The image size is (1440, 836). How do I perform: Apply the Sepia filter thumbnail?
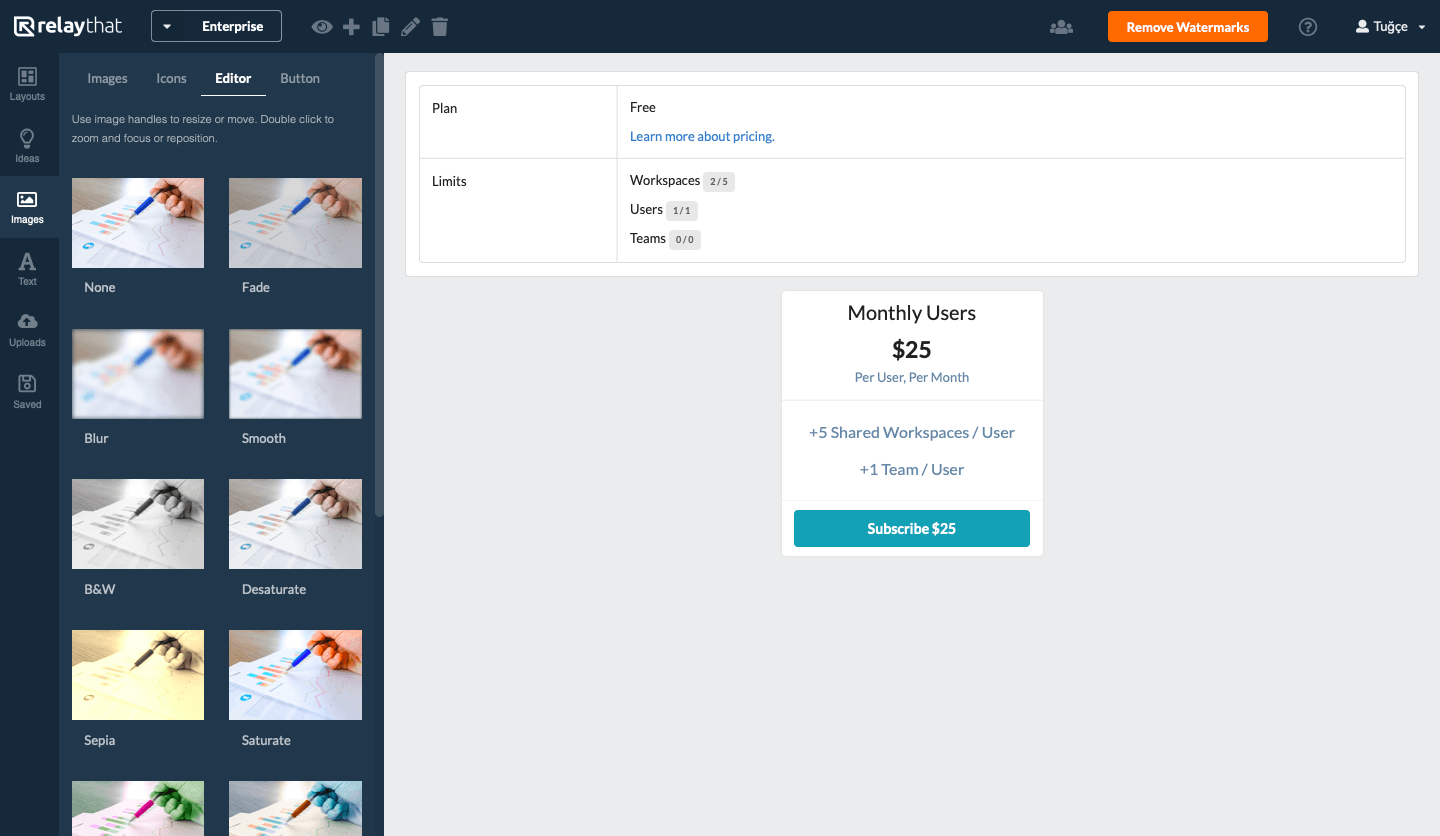[x=138, y=675]
